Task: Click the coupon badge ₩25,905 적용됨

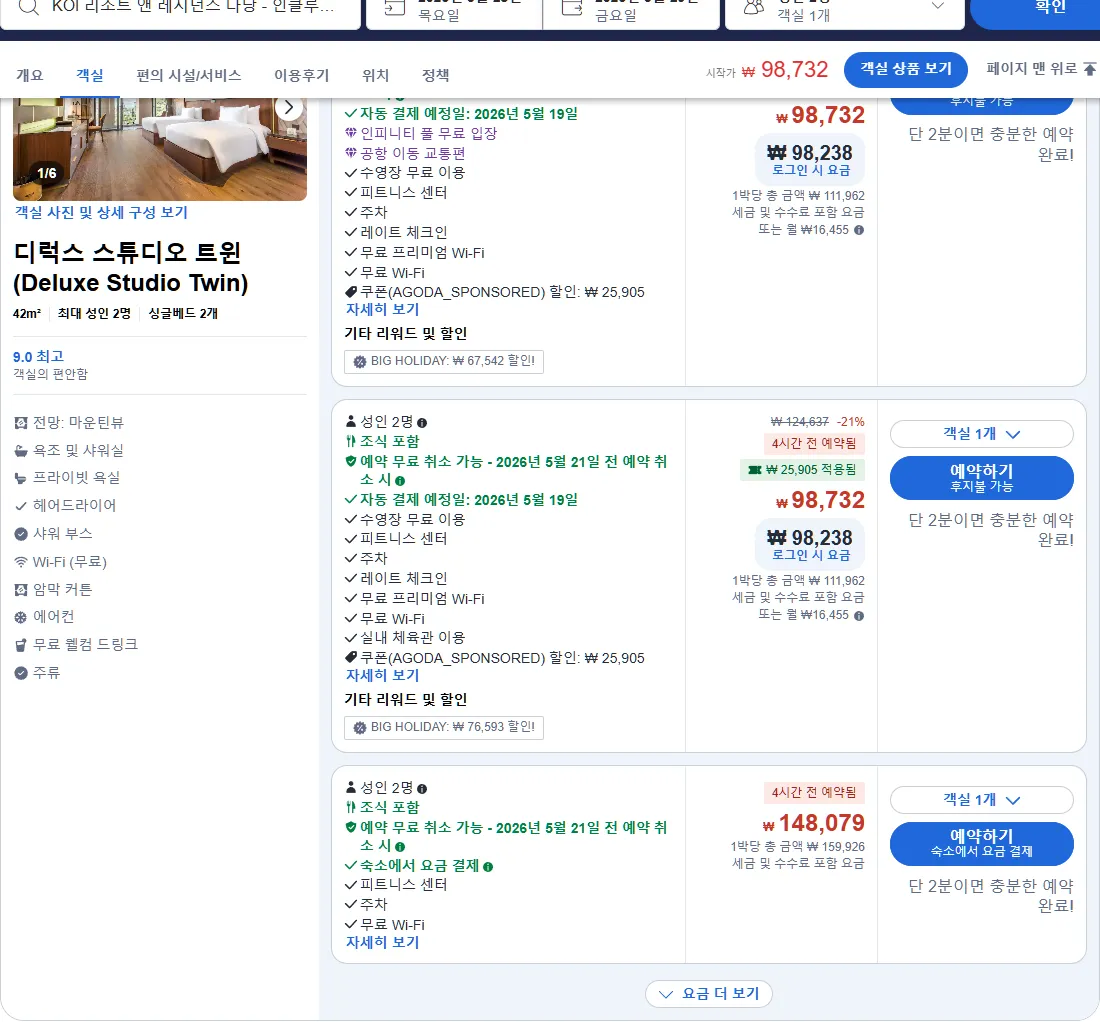Action: pos(803,470)
